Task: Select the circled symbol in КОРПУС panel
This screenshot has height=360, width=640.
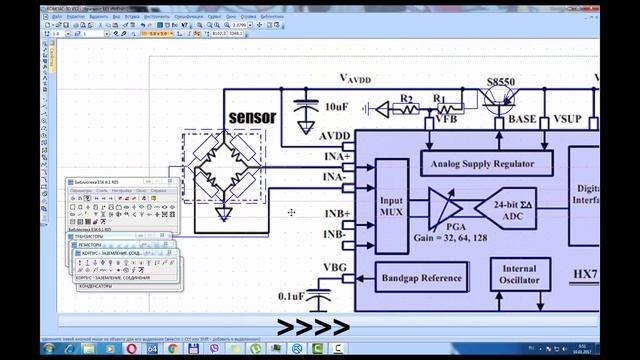Action: click(126, 270)
